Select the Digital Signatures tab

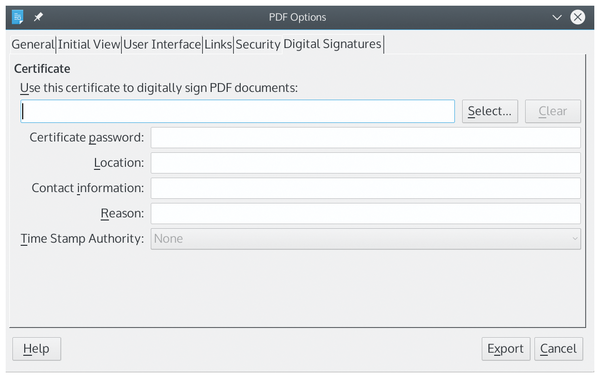[x=332, y=44]
